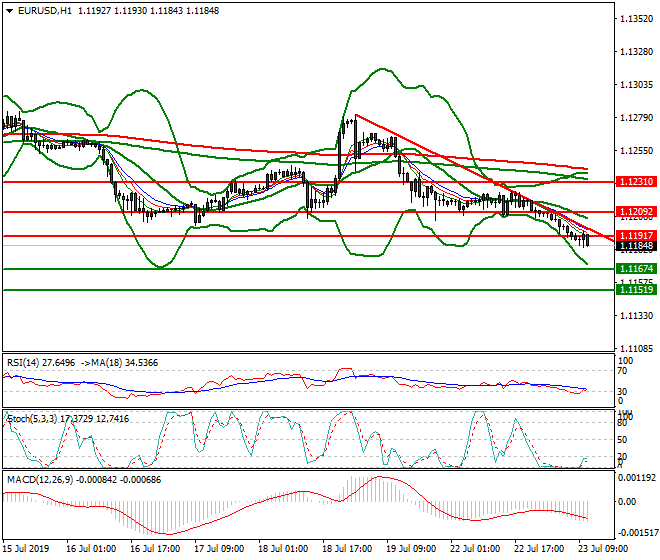The width and height of the screenshot is (660, 560).
Task: Click the 1.11085 price axis value
Action: (636, 349)
